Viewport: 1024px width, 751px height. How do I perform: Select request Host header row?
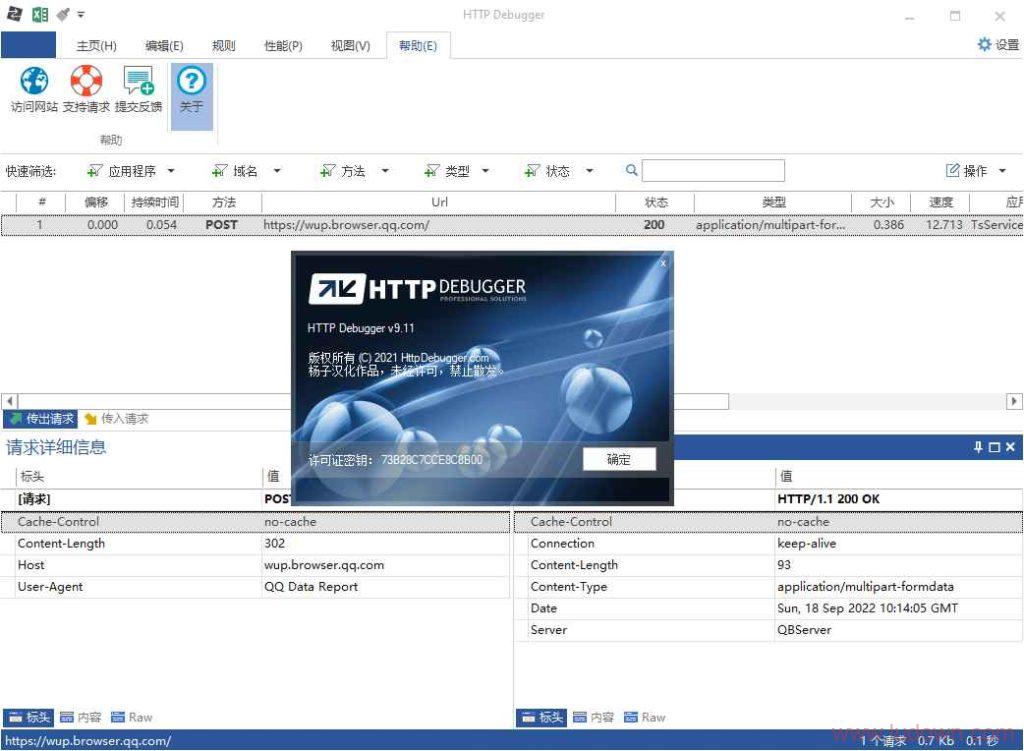point(255,565)
